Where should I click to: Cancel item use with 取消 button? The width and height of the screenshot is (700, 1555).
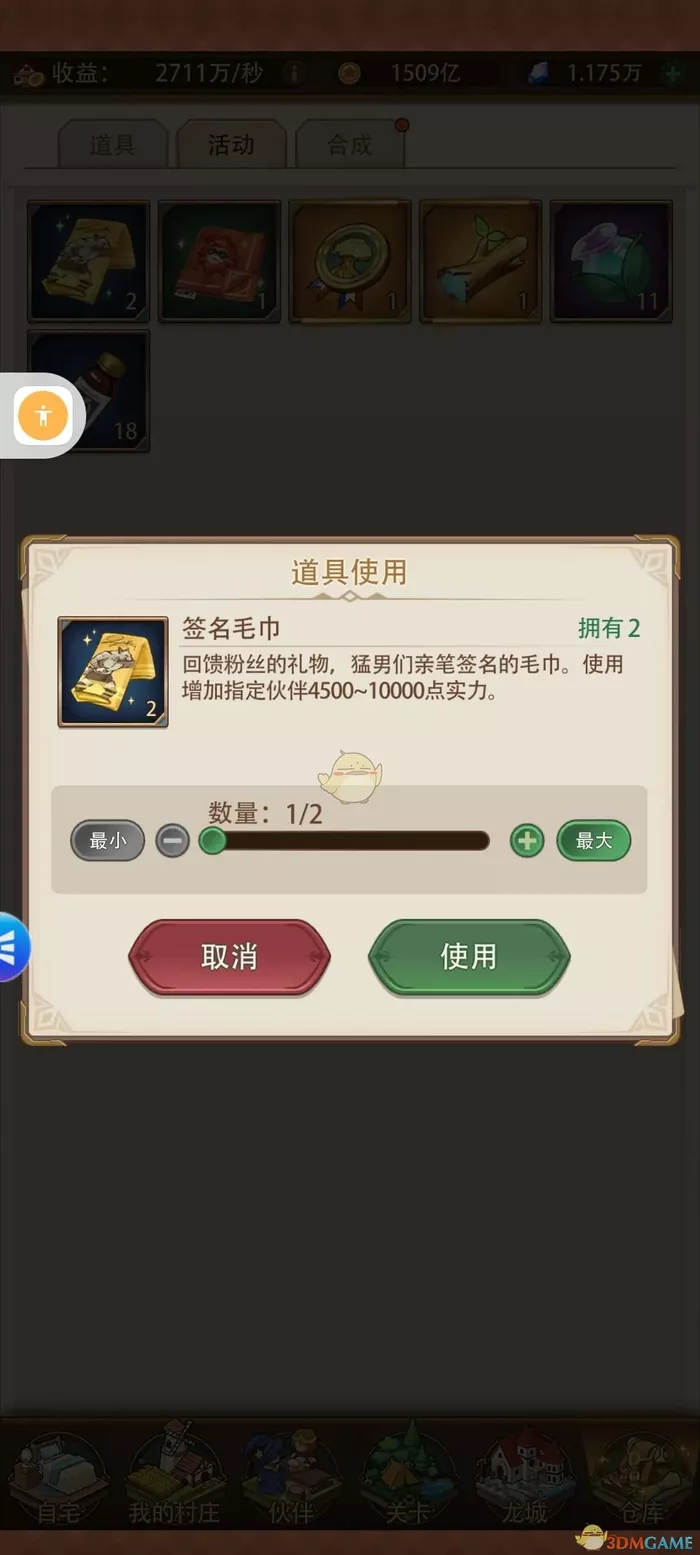229,957
